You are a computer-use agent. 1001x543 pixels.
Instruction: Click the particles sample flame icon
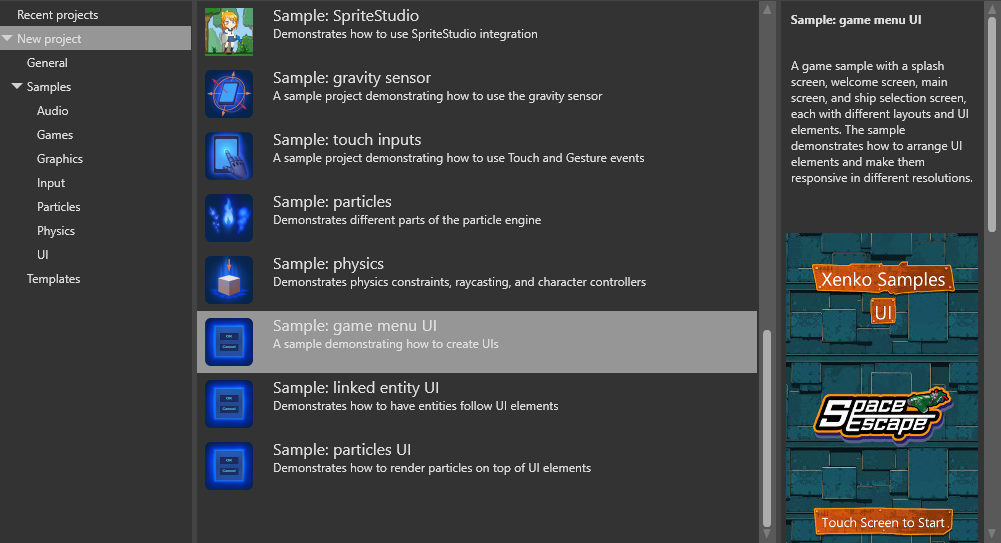click(229, 218)
